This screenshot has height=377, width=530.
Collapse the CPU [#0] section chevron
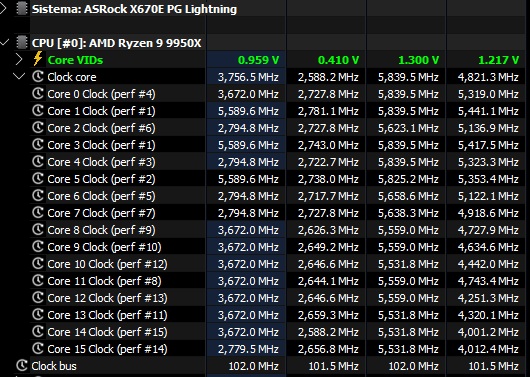[x=4, y=43]
